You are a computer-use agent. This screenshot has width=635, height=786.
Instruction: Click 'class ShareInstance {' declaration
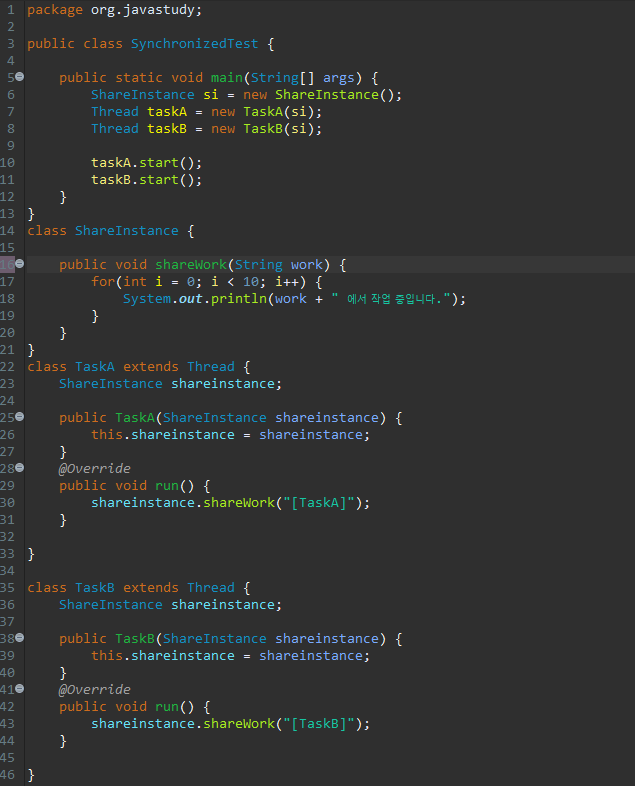point(111,231)
